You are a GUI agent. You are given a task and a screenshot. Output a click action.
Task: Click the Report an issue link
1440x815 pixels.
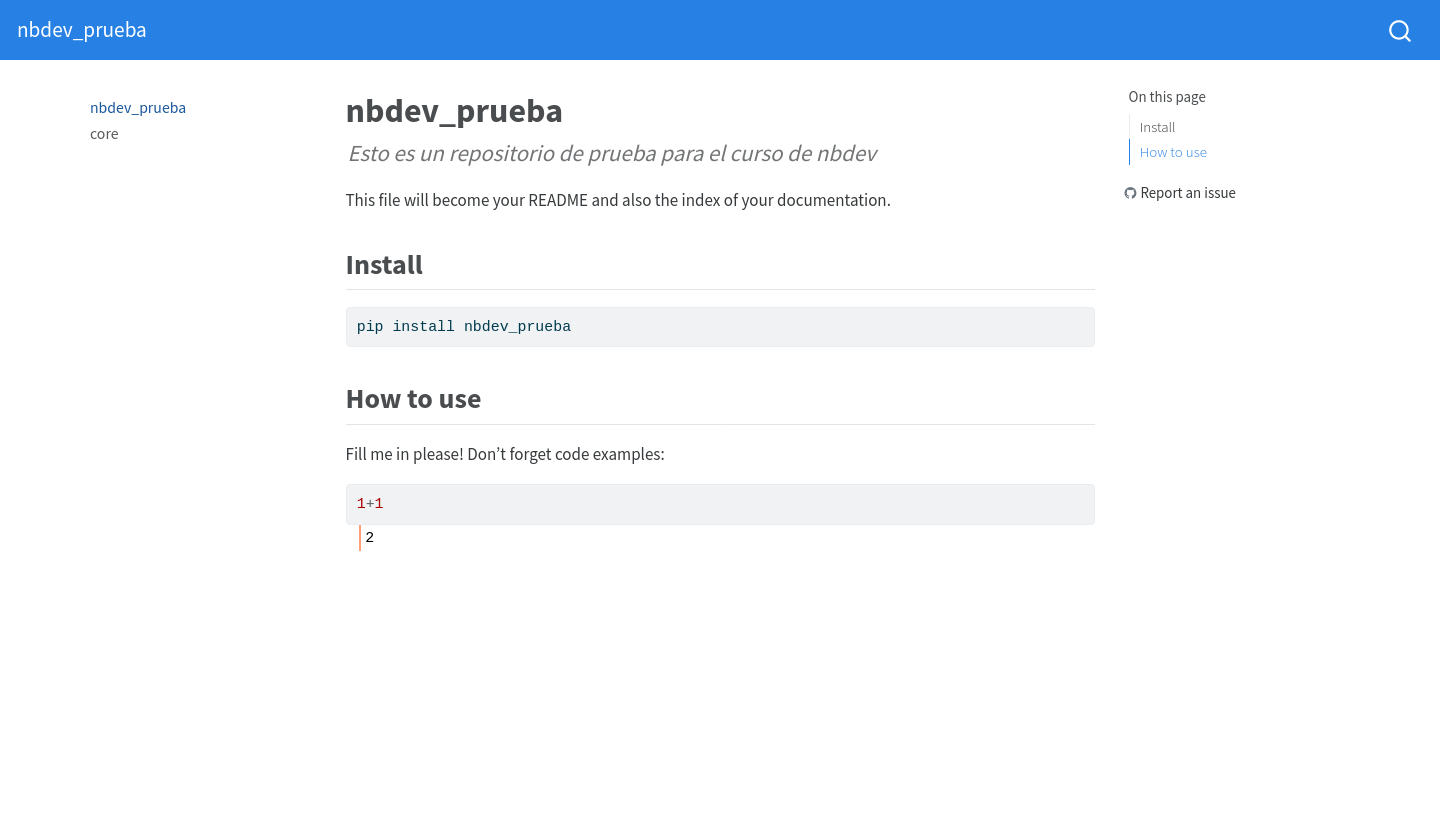[1187, 193]
